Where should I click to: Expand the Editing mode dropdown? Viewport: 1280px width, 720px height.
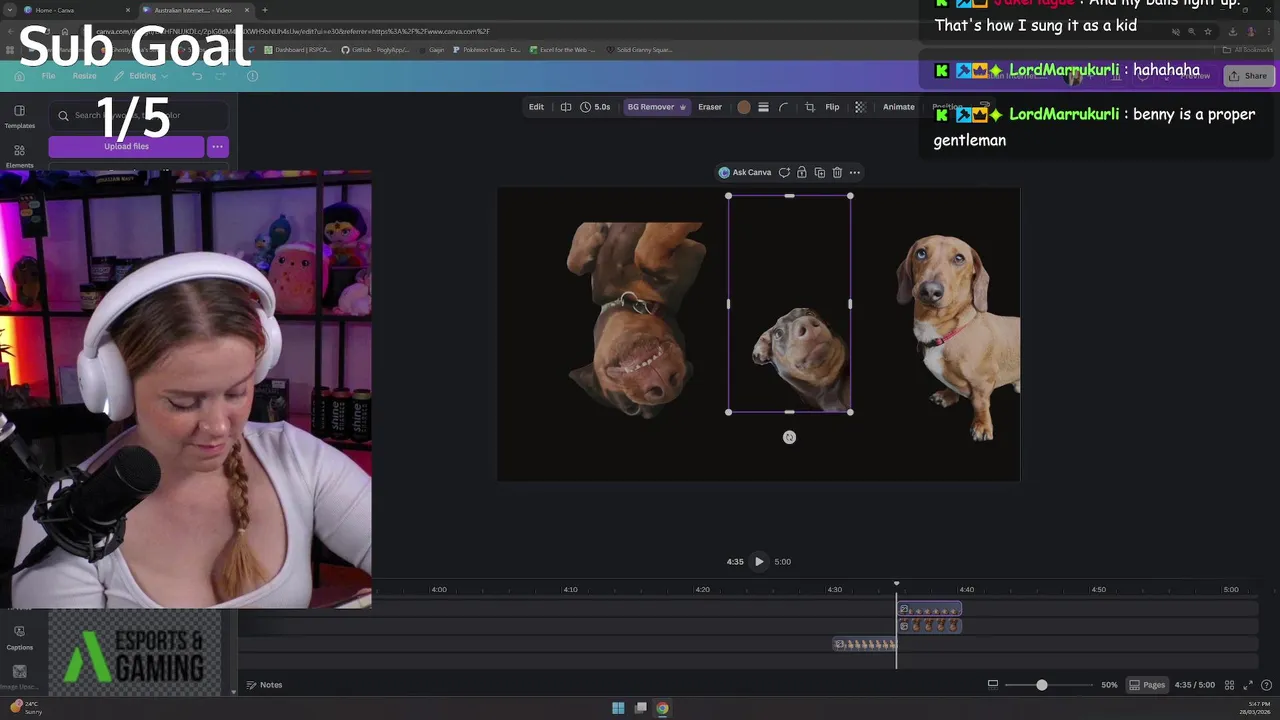141,76
